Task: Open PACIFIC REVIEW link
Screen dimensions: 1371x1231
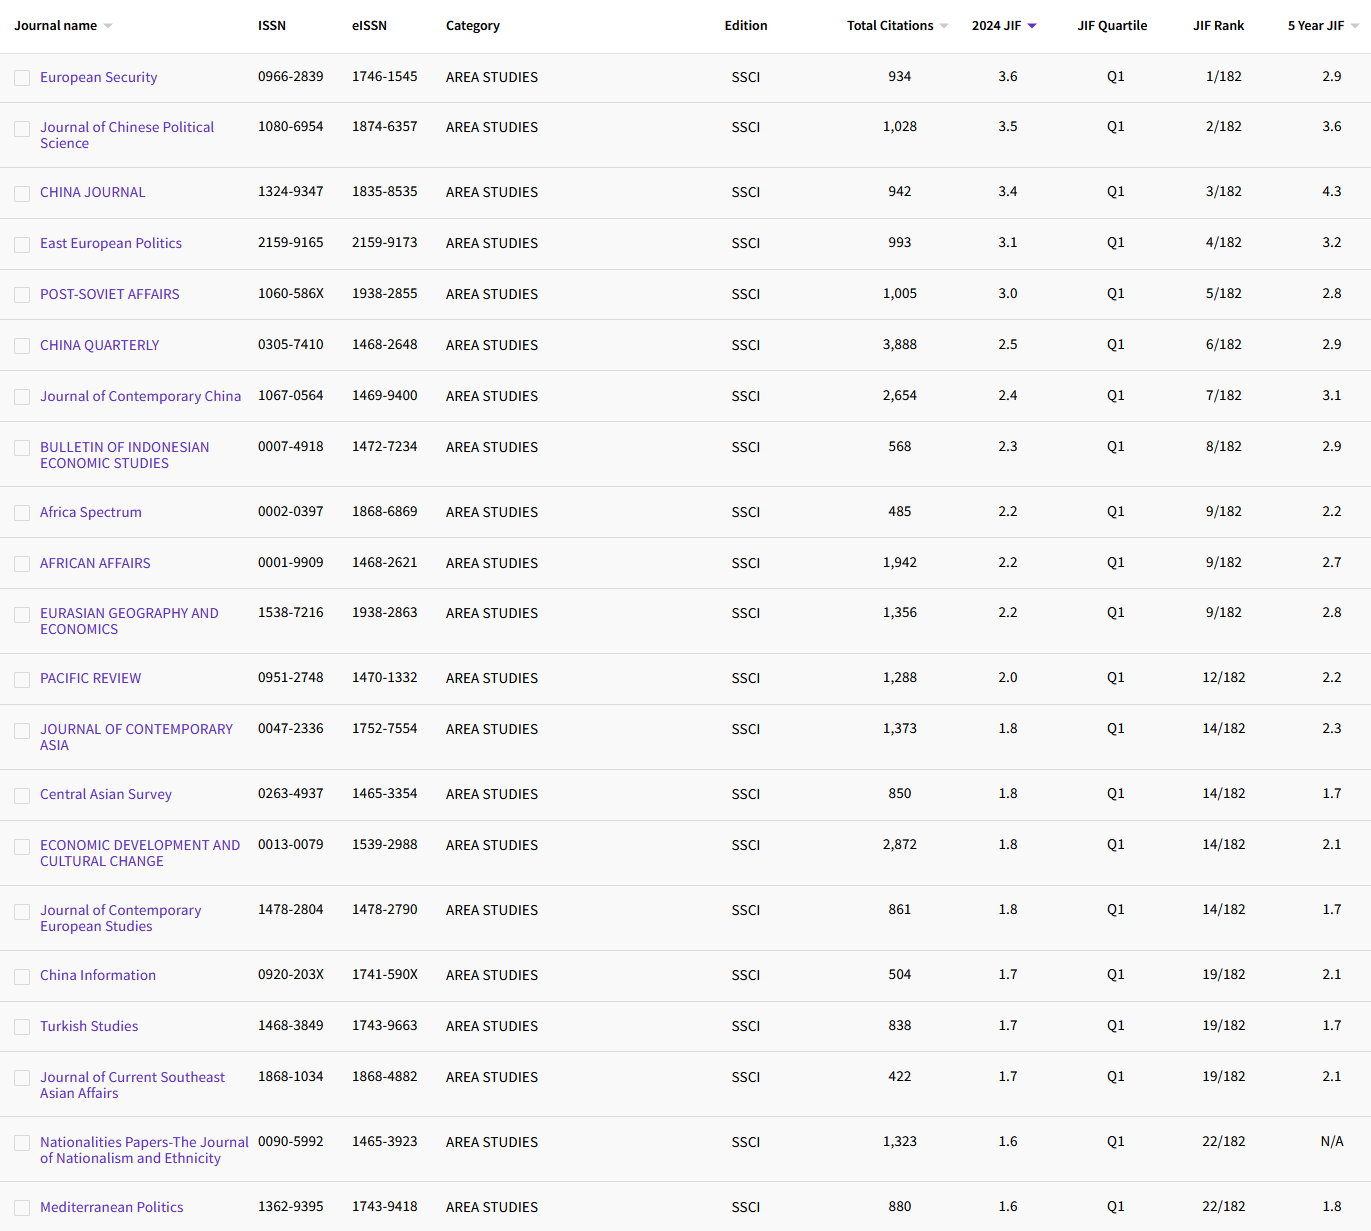Action: coord(90,678)
